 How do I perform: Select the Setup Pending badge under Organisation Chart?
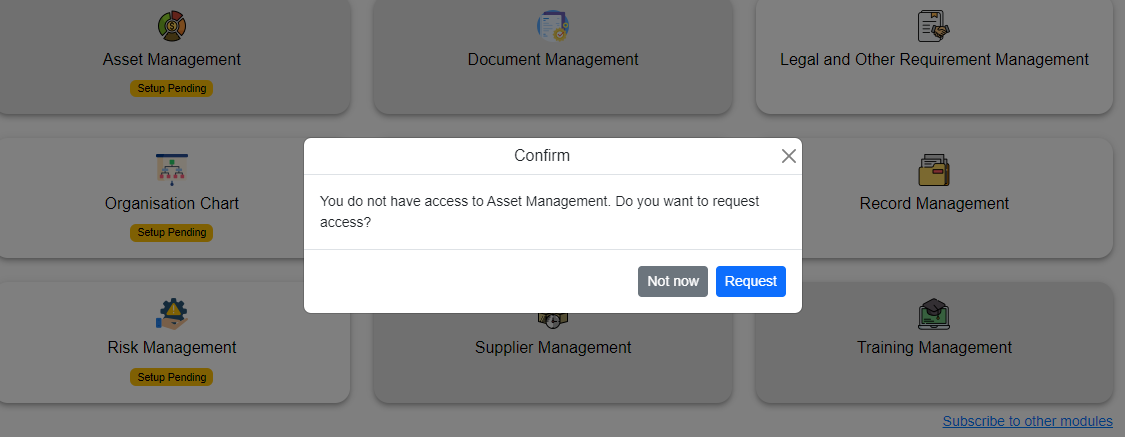(172, 232)
